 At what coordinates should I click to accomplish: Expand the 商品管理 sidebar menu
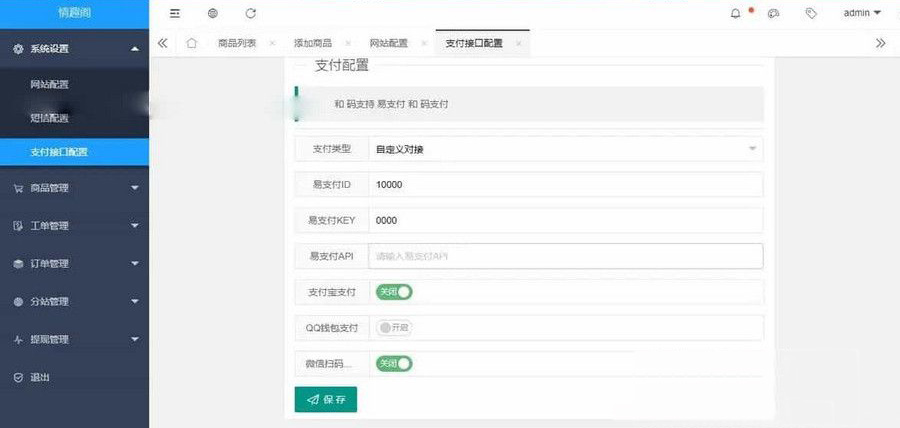(x=74, y=187)
